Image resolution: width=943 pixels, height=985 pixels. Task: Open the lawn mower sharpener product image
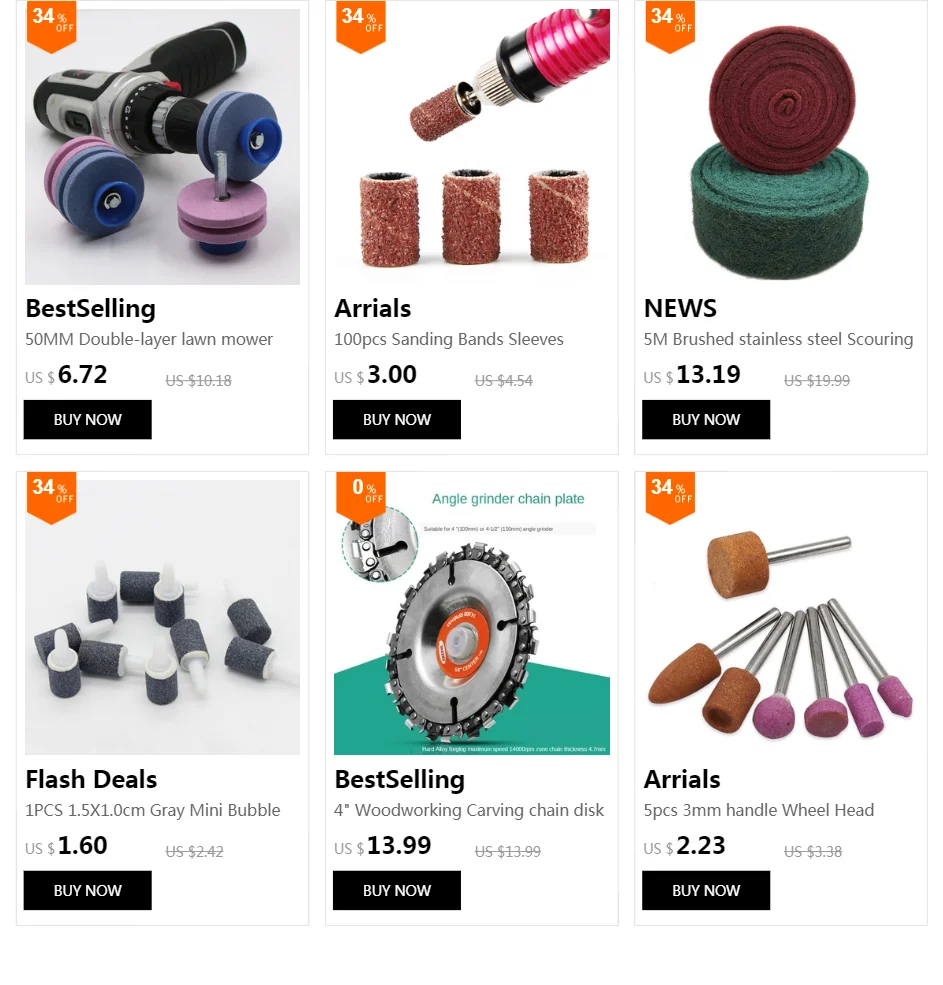pos(162,147)
